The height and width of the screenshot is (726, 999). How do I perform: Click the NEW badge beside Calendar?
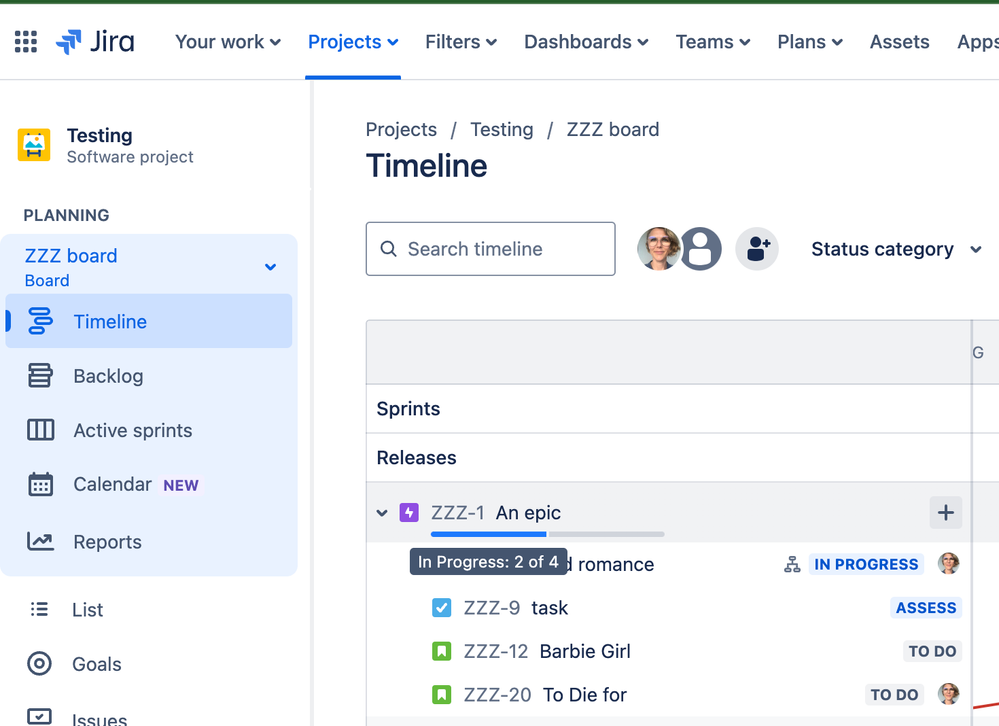coord(181,485)
